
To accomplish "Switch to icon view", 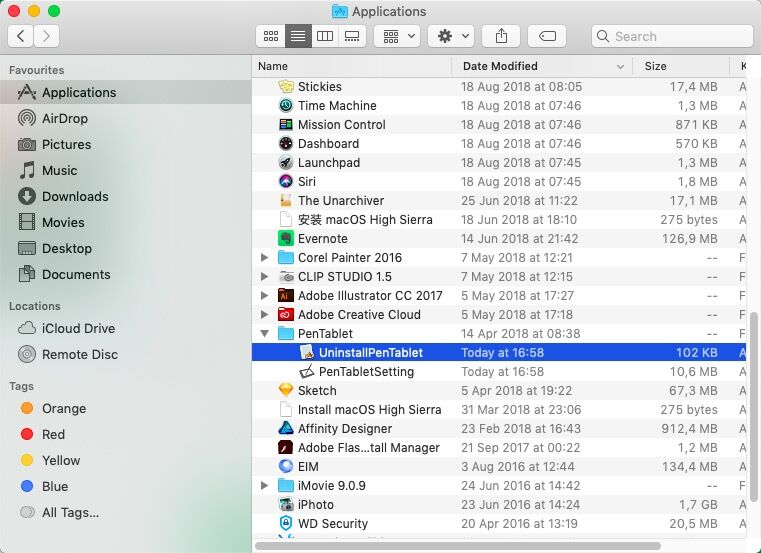I will pyautogui.click(x=271, y=36).
